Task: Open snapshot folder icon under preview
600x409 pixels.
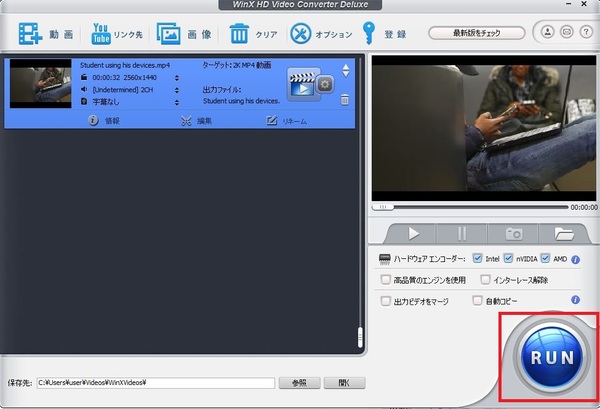Action: click(x=563, y=233)
